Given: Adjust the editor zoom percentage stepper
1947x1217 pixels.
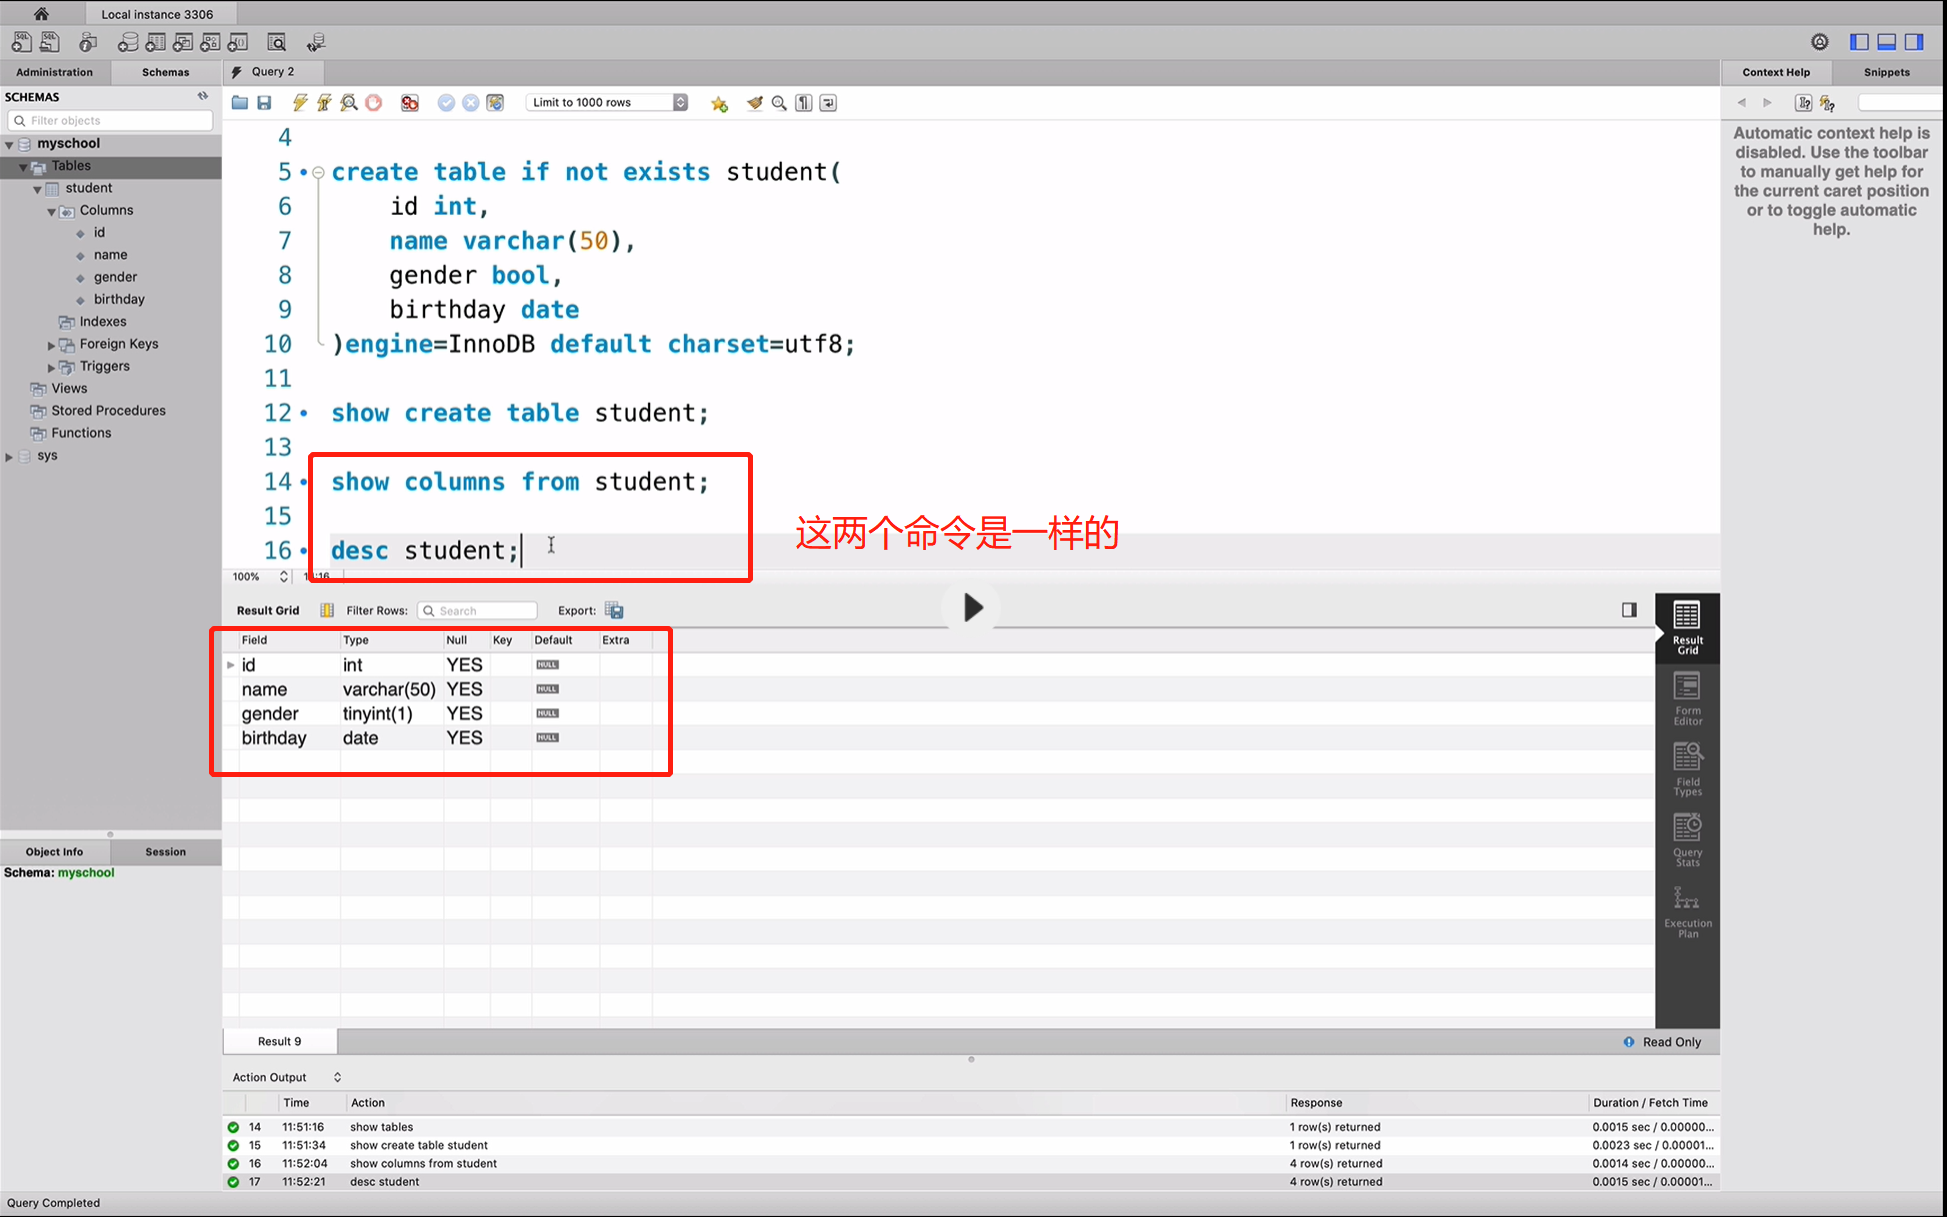Looking at the screenshot, I should (284, 577).
